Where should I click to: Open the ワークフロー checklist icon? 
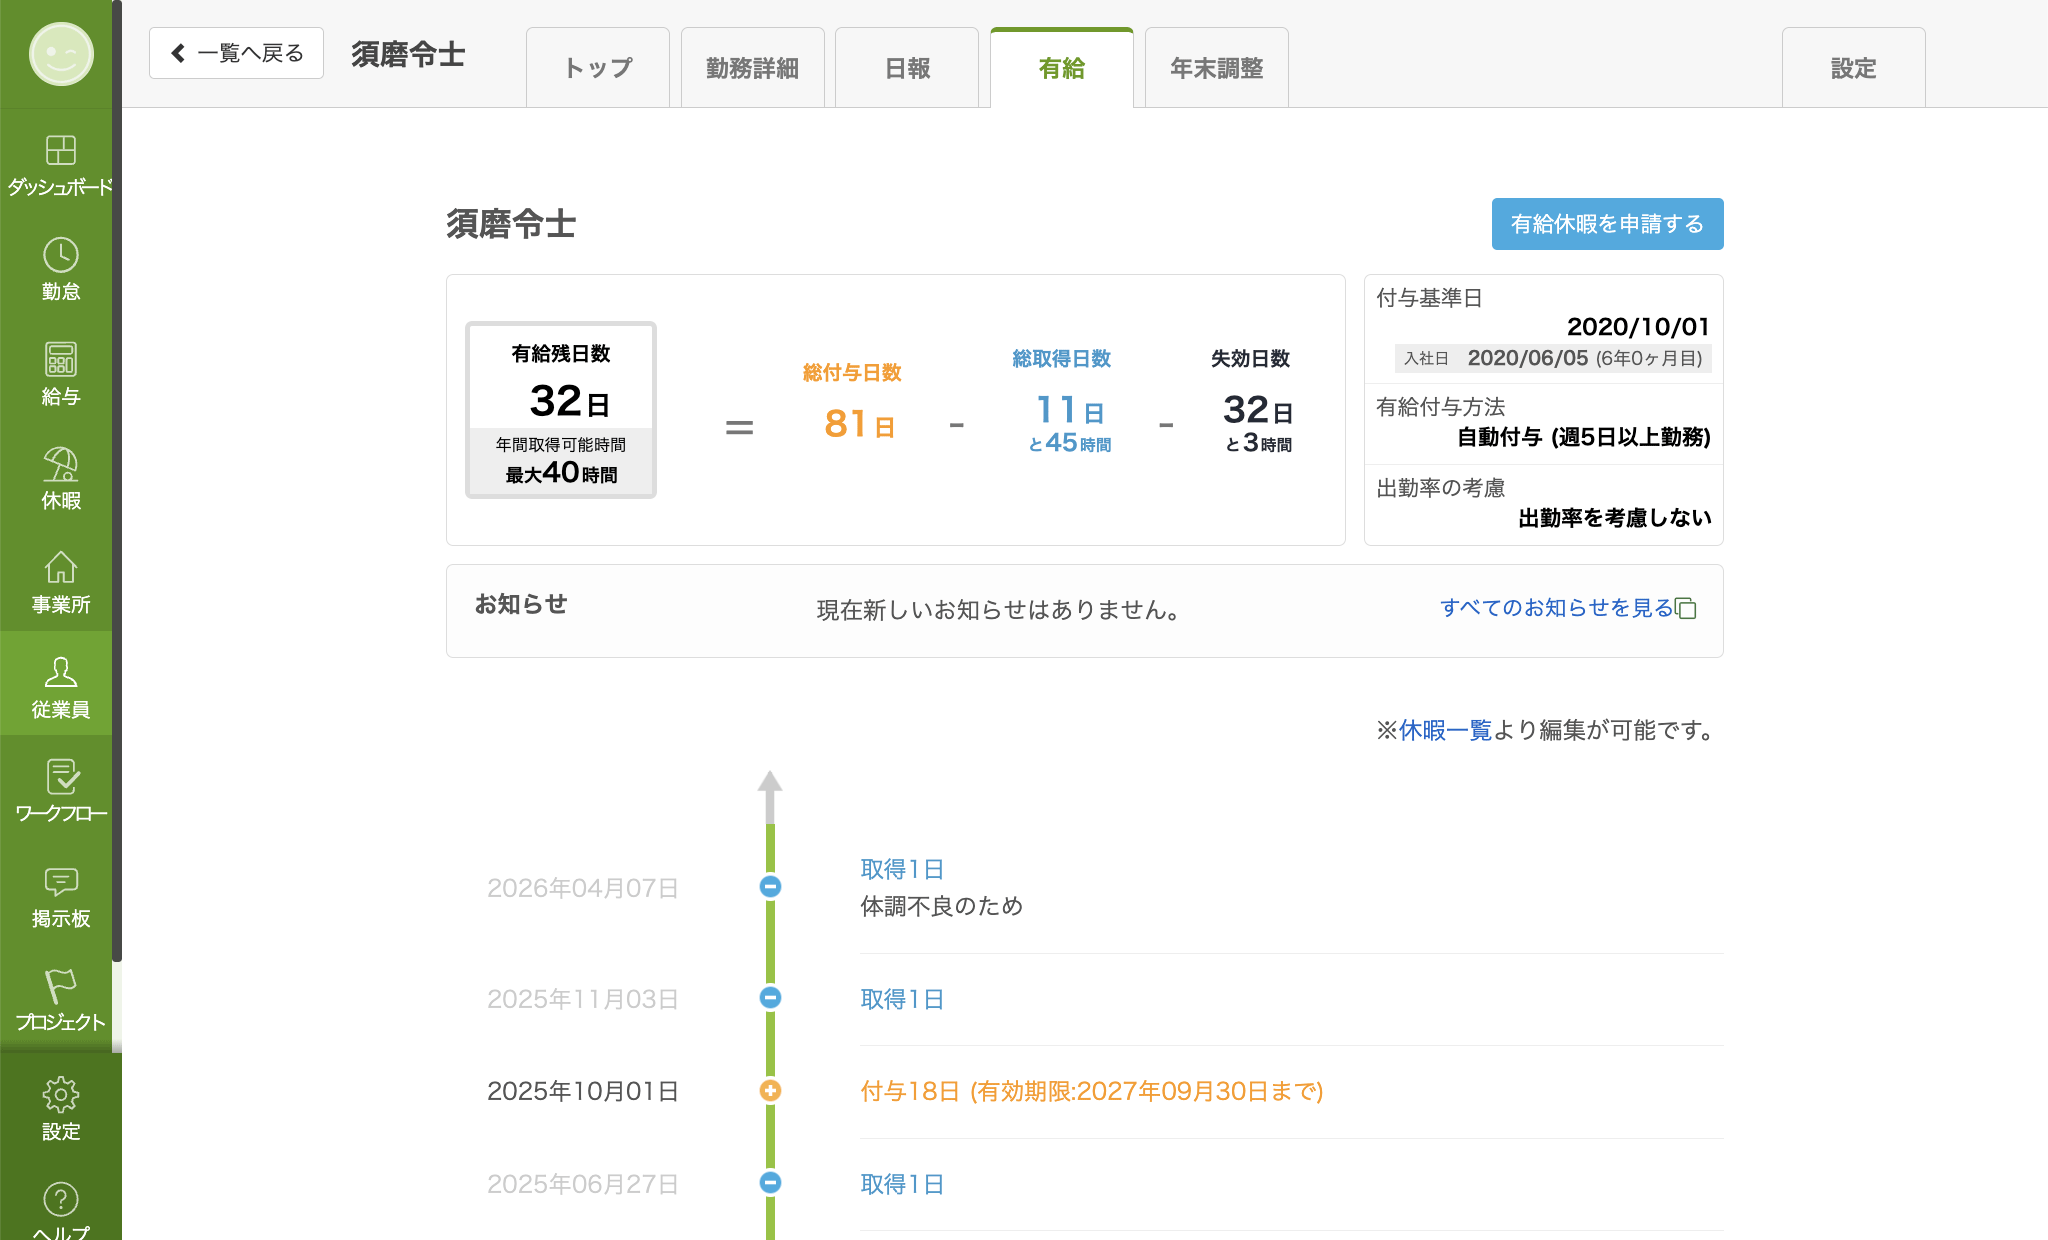60,776
